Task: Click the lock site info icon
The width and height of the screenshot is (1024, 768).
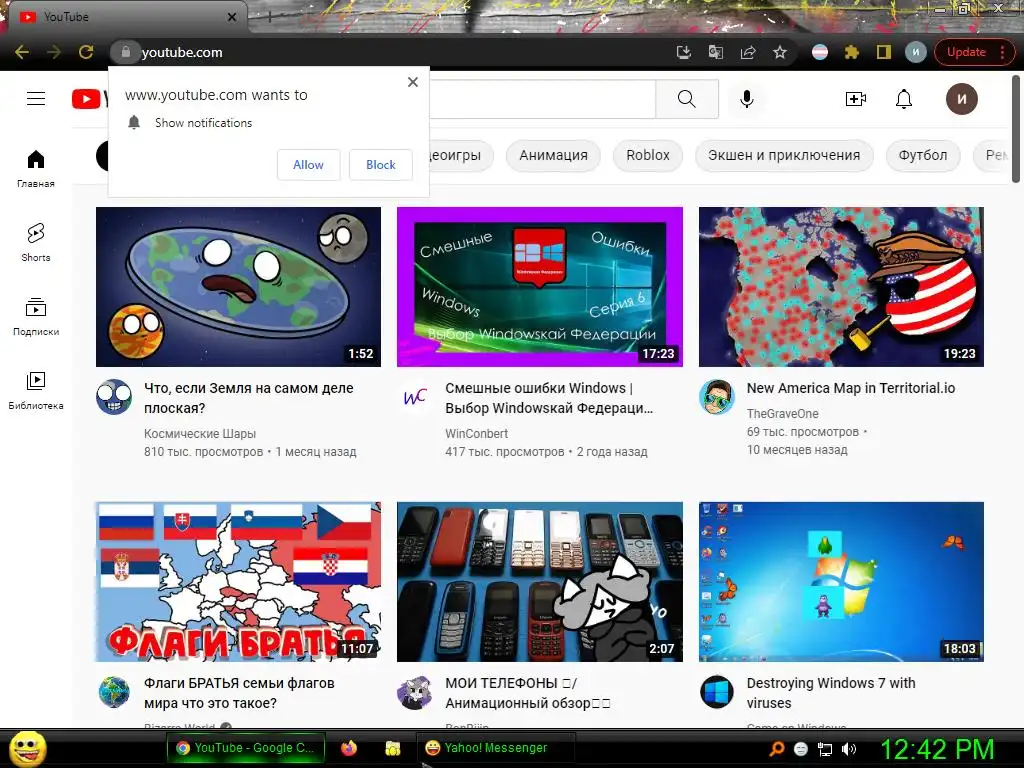Action: pos(125,52)
